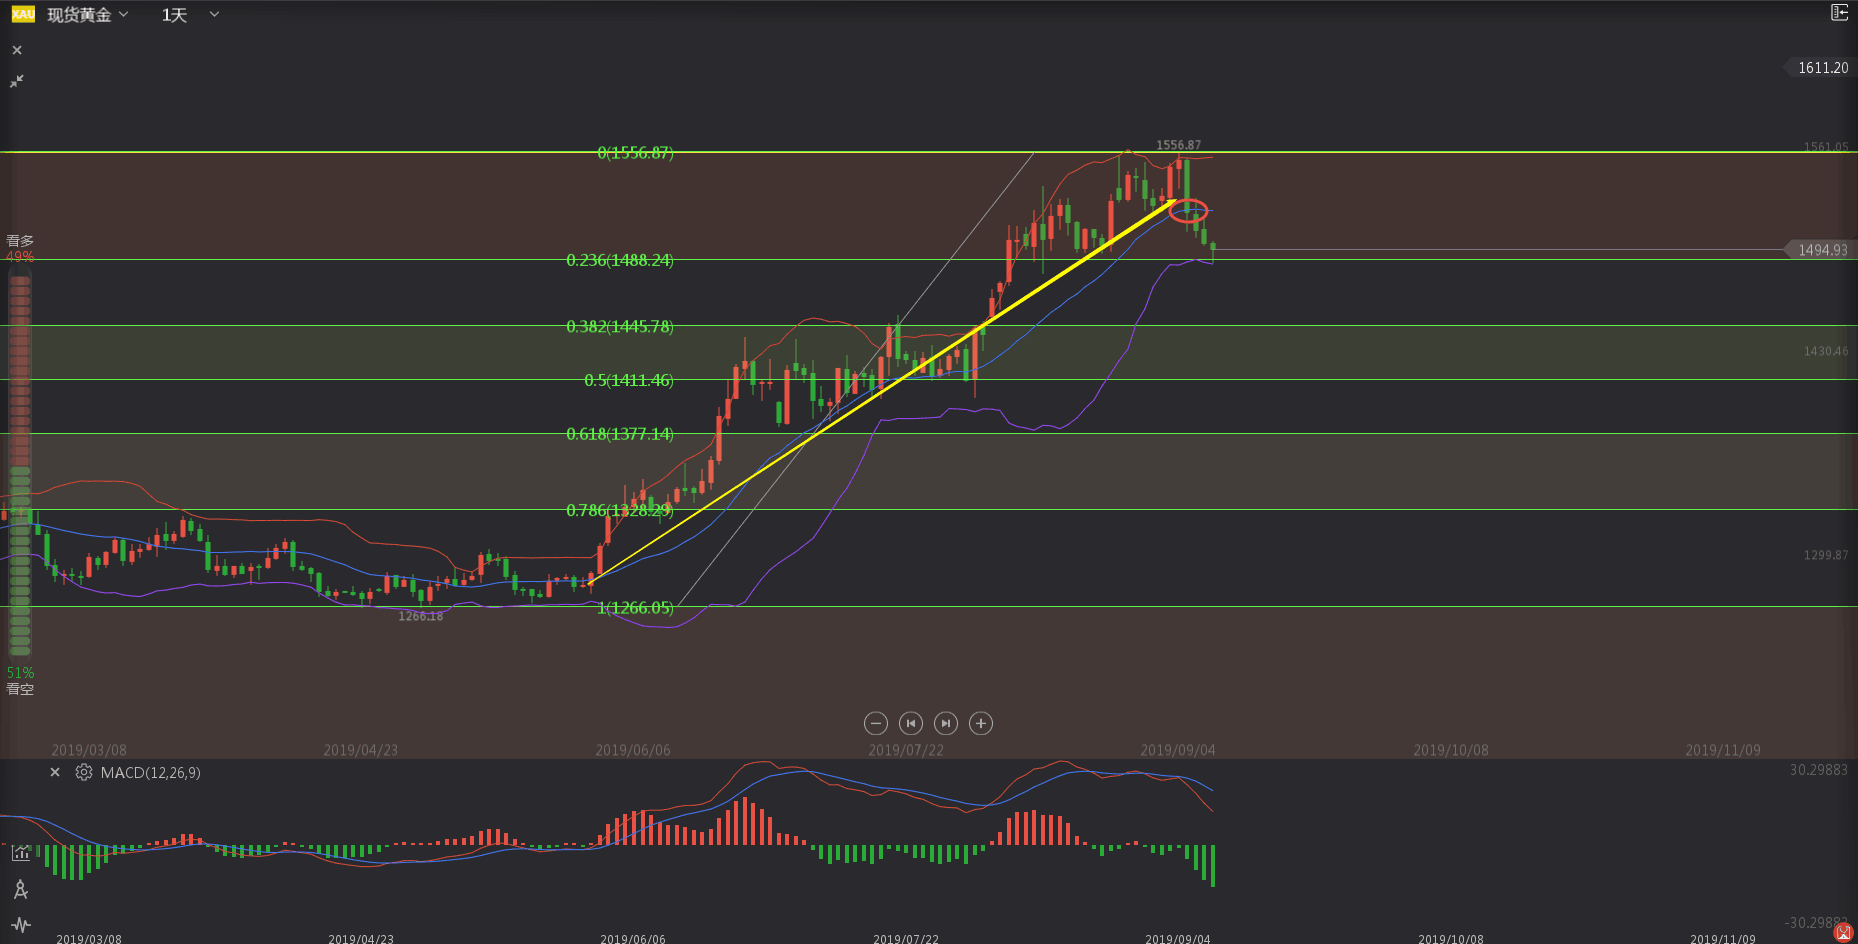Click the 看空 bearish sentiment label
The width and height of the screenshot is (1858, 944).
[x=20, y=689]
